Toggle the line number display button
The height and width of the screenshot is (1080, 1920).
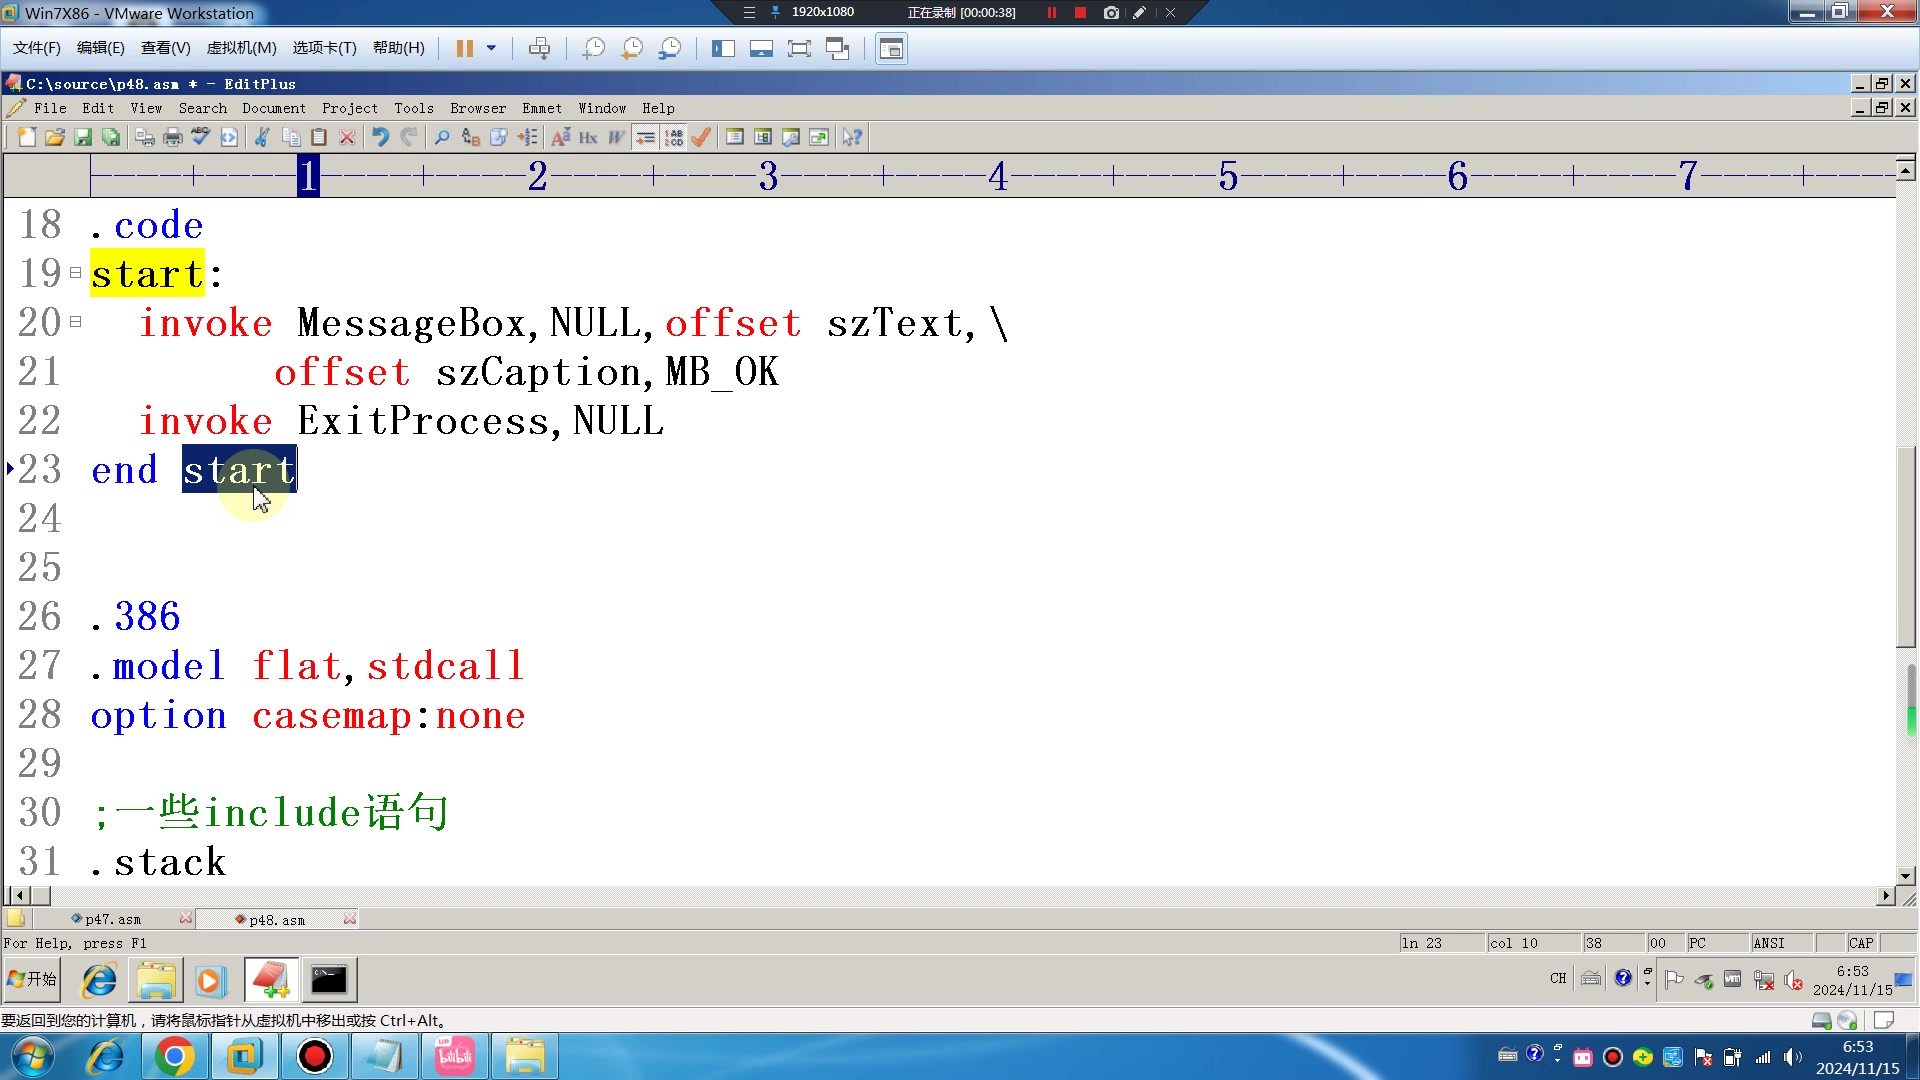tap(674, 138)
